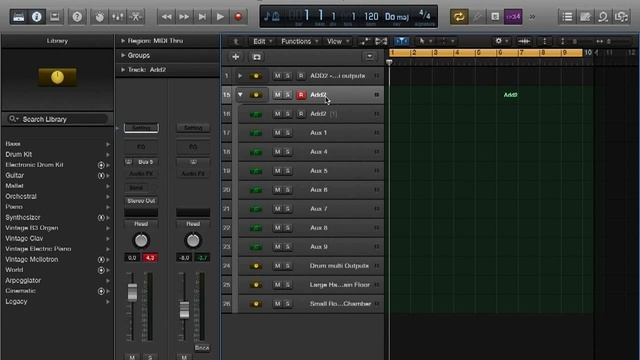Viewport: 640px width, 360px height.
Task: Click the left channel volume fader
Action: click(x=132, y=292)
